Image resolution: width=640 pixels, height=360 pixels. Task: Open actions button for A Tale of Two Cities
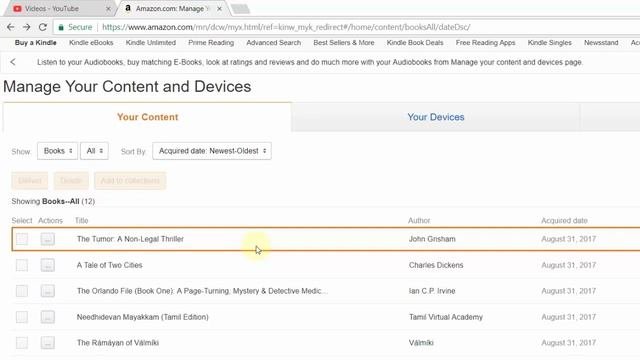pyautogui.click(x=48, y=265)
